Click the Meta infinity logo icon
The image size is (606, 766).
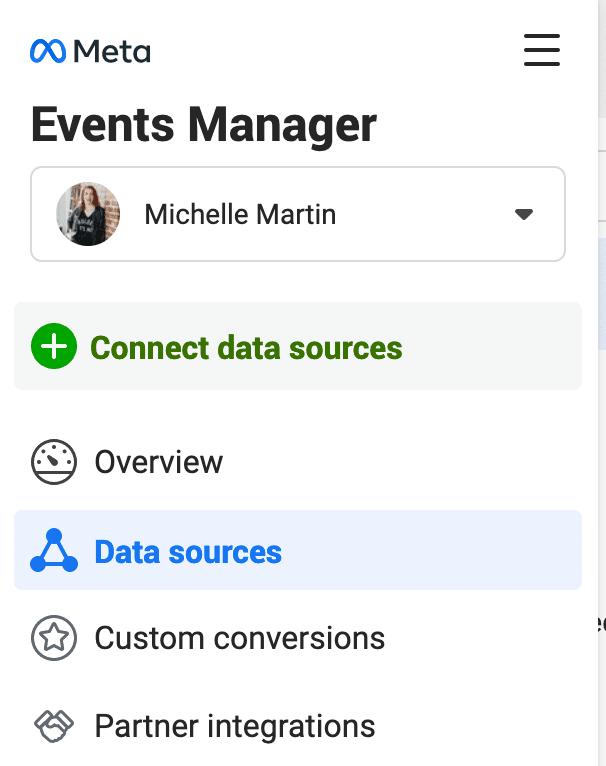47,51
